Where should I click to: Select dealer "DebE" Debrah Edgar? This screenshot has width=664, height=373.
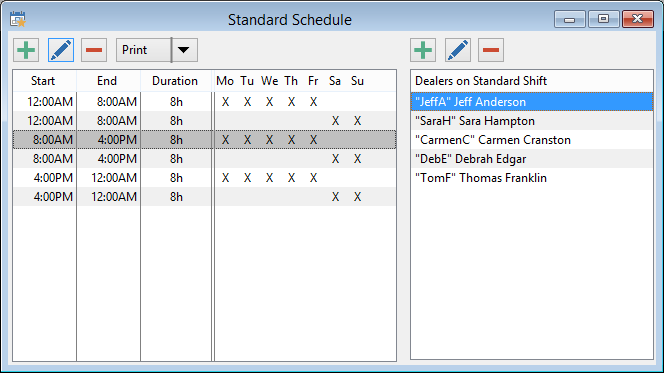[531, 159]
